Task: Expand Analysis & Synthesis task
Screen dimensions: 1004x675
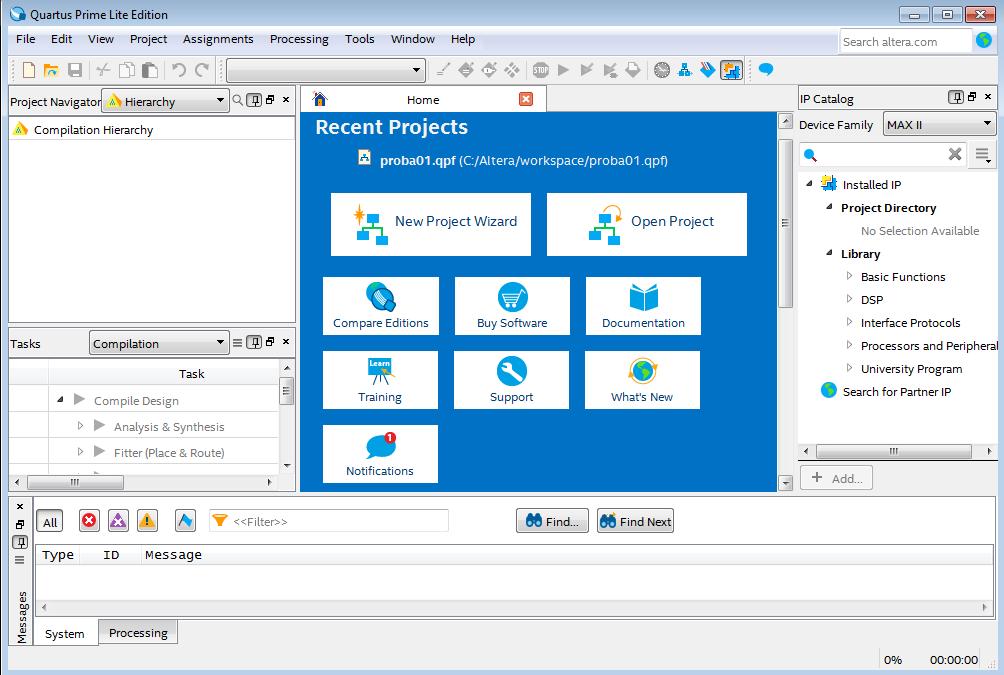Action: point(80,426)
